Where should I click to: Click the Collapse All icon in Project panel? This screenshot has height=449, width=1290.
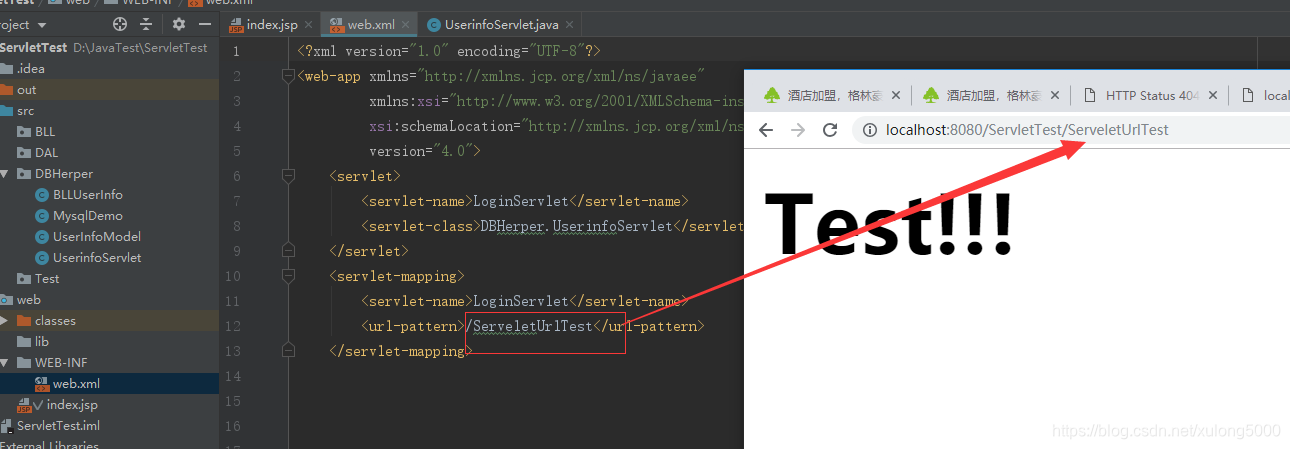tap(147, 24)
